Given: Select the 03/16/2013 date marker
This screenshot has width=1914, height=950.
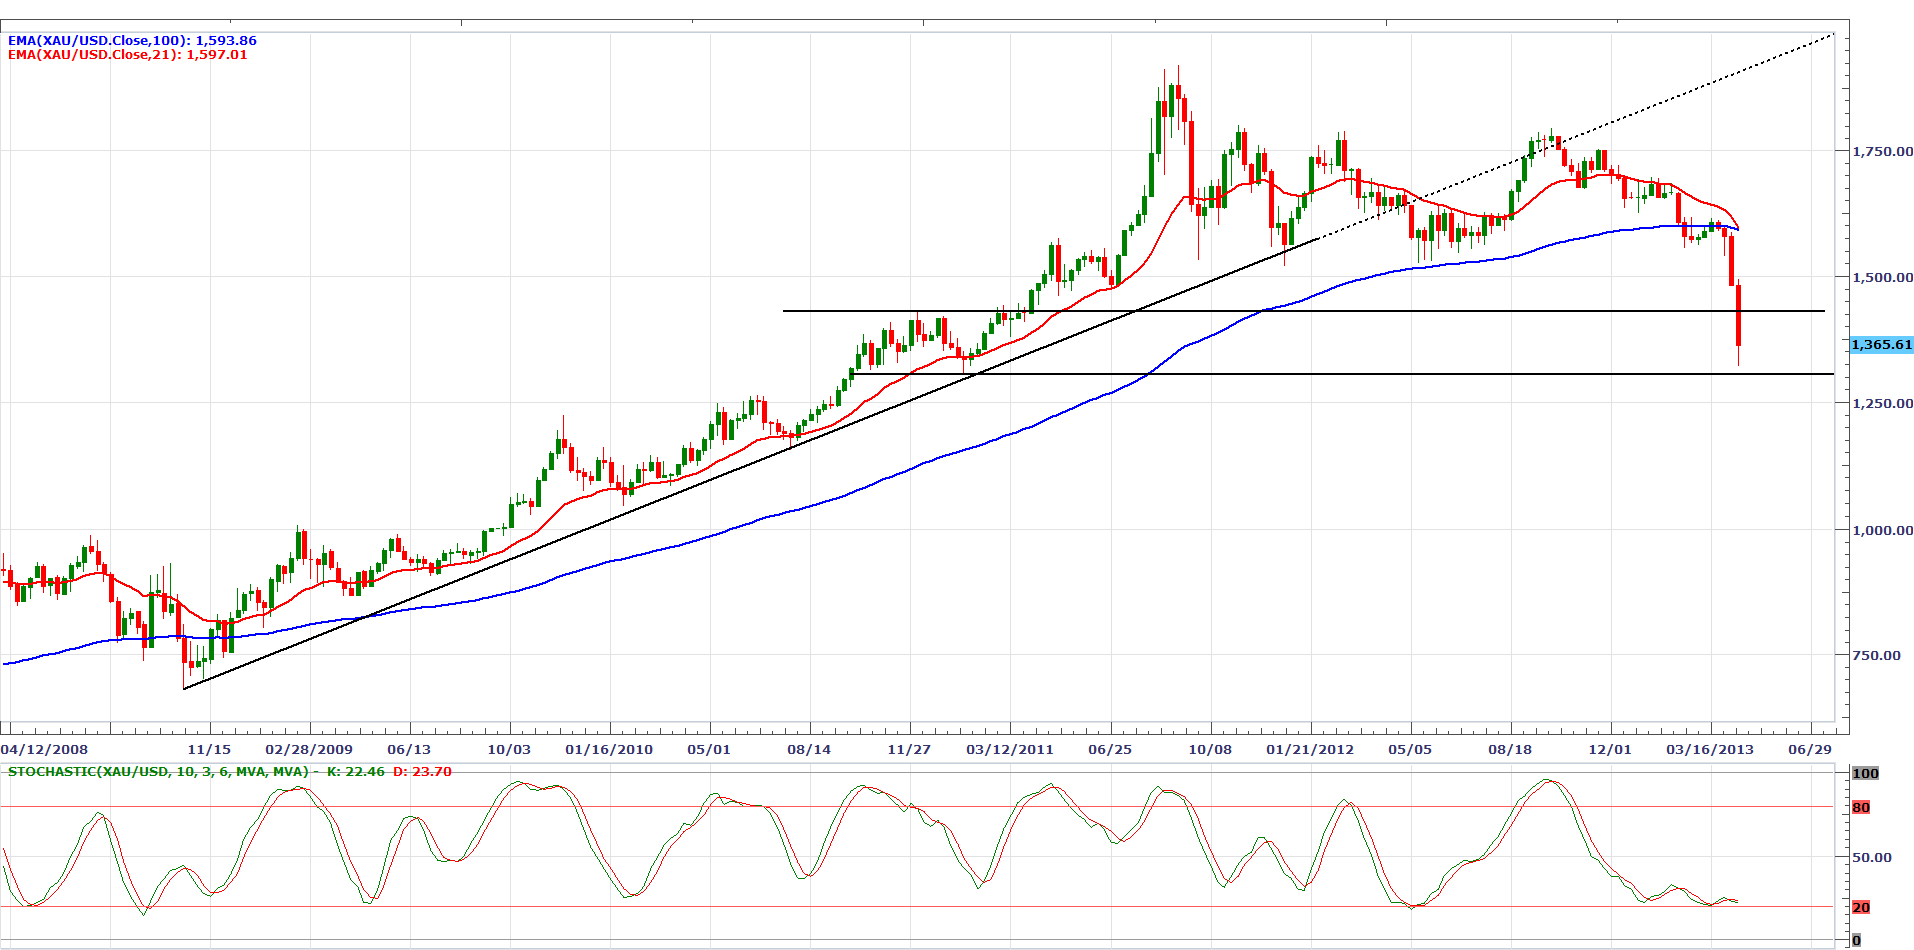Looking at the screenshot, I should 1710,749.
